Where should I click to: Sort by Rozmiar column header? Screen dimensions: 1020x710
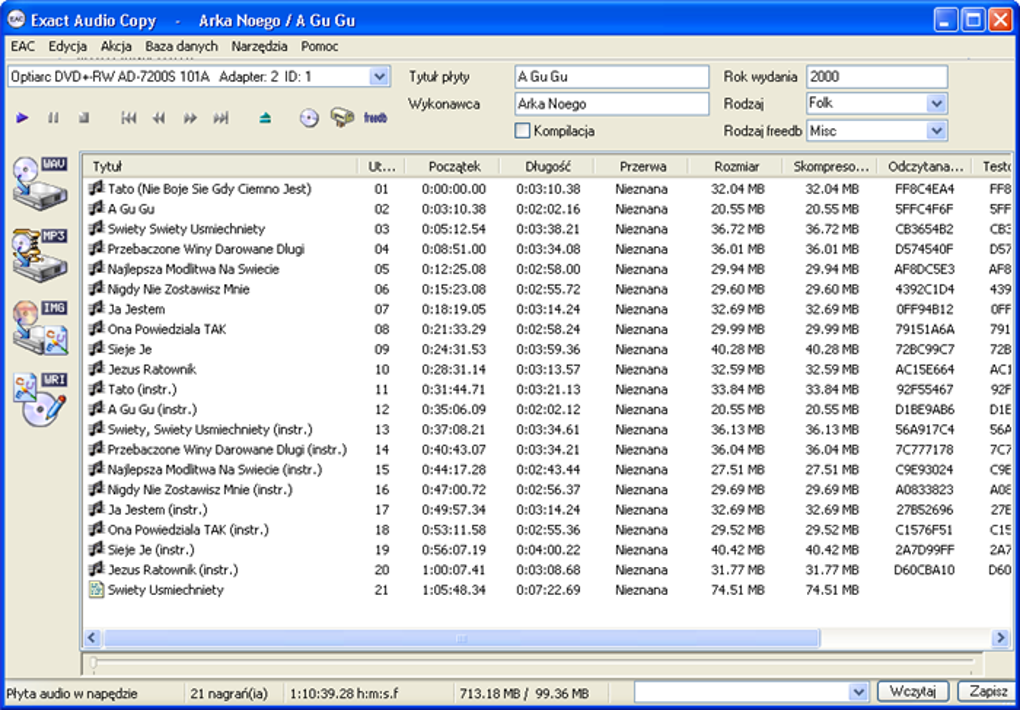pos(736,167)
